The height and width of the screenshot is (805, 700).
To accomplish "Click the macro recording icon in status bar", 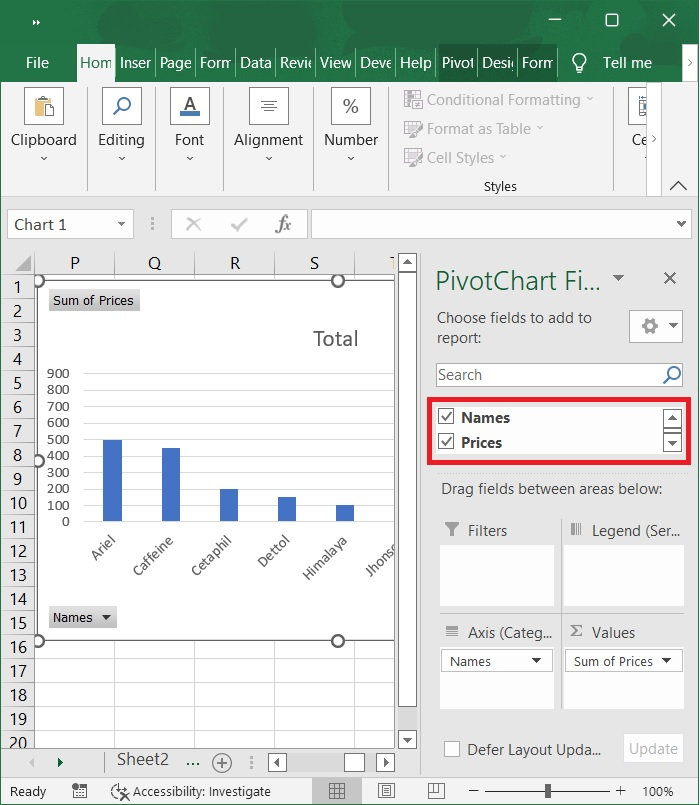I will coord(79,791).
